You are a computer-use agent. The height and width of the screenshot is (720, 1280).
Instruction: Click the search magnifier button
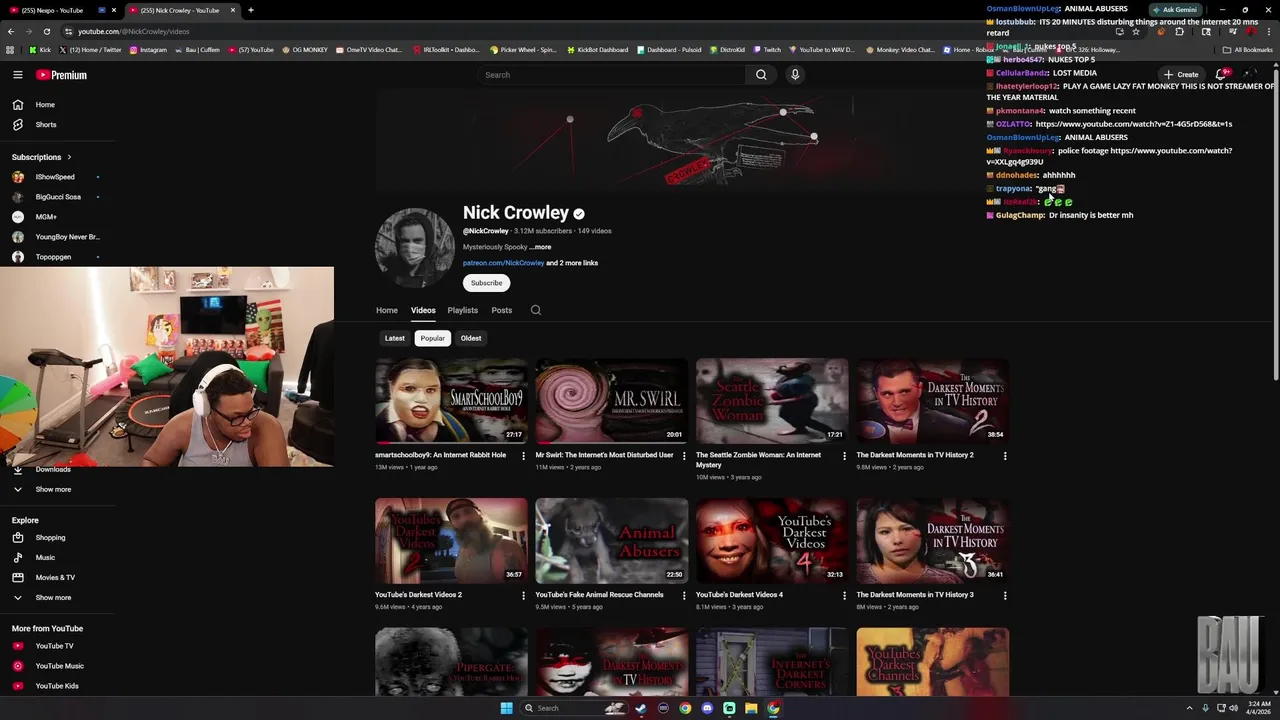tap(761, 75)
